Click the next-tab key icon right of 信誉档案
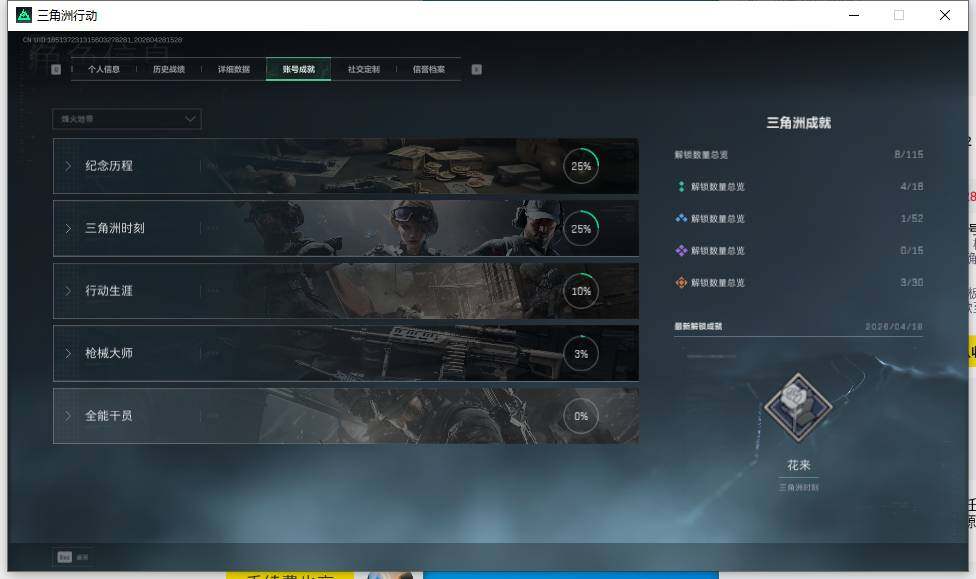976x579 pixels. click(477, 69)
